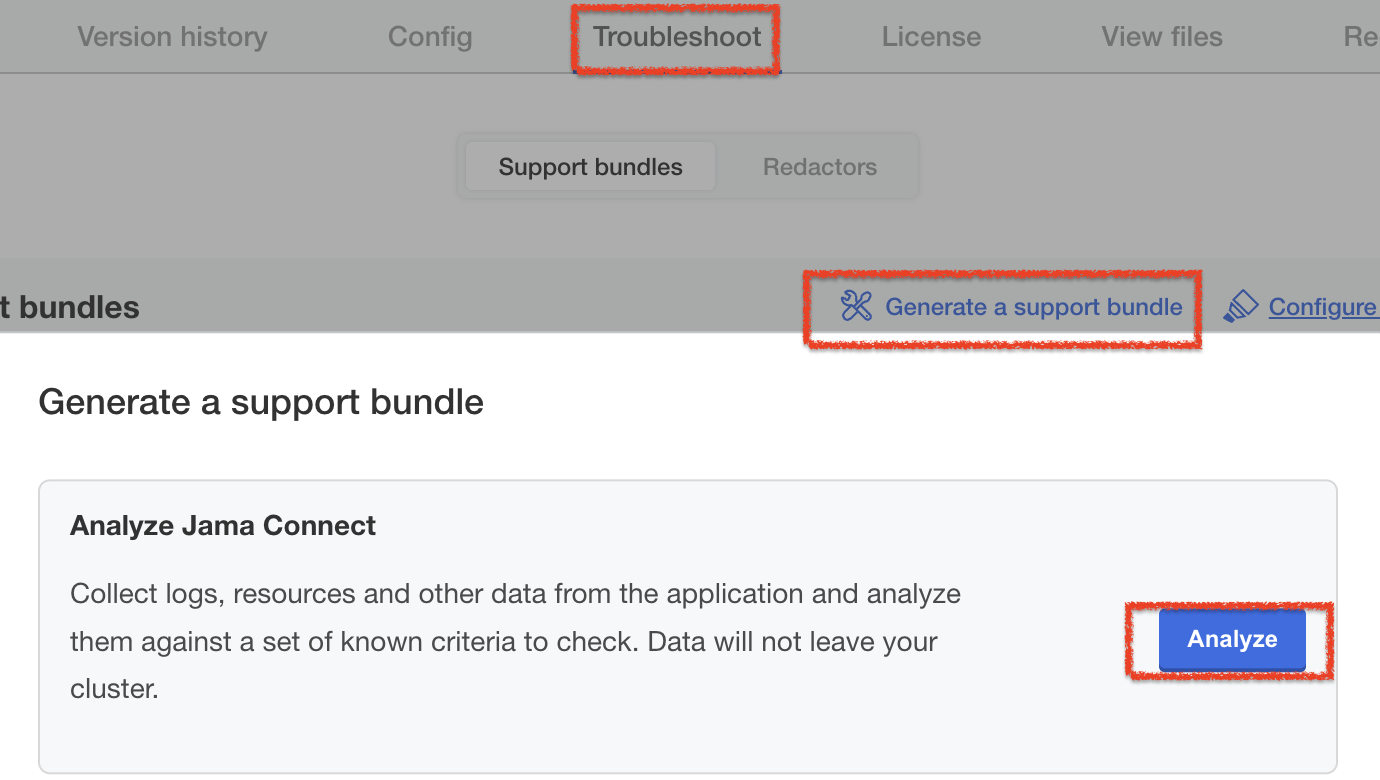
Task: Switch to the View files tab
Action: click(x=1162, y=37)
